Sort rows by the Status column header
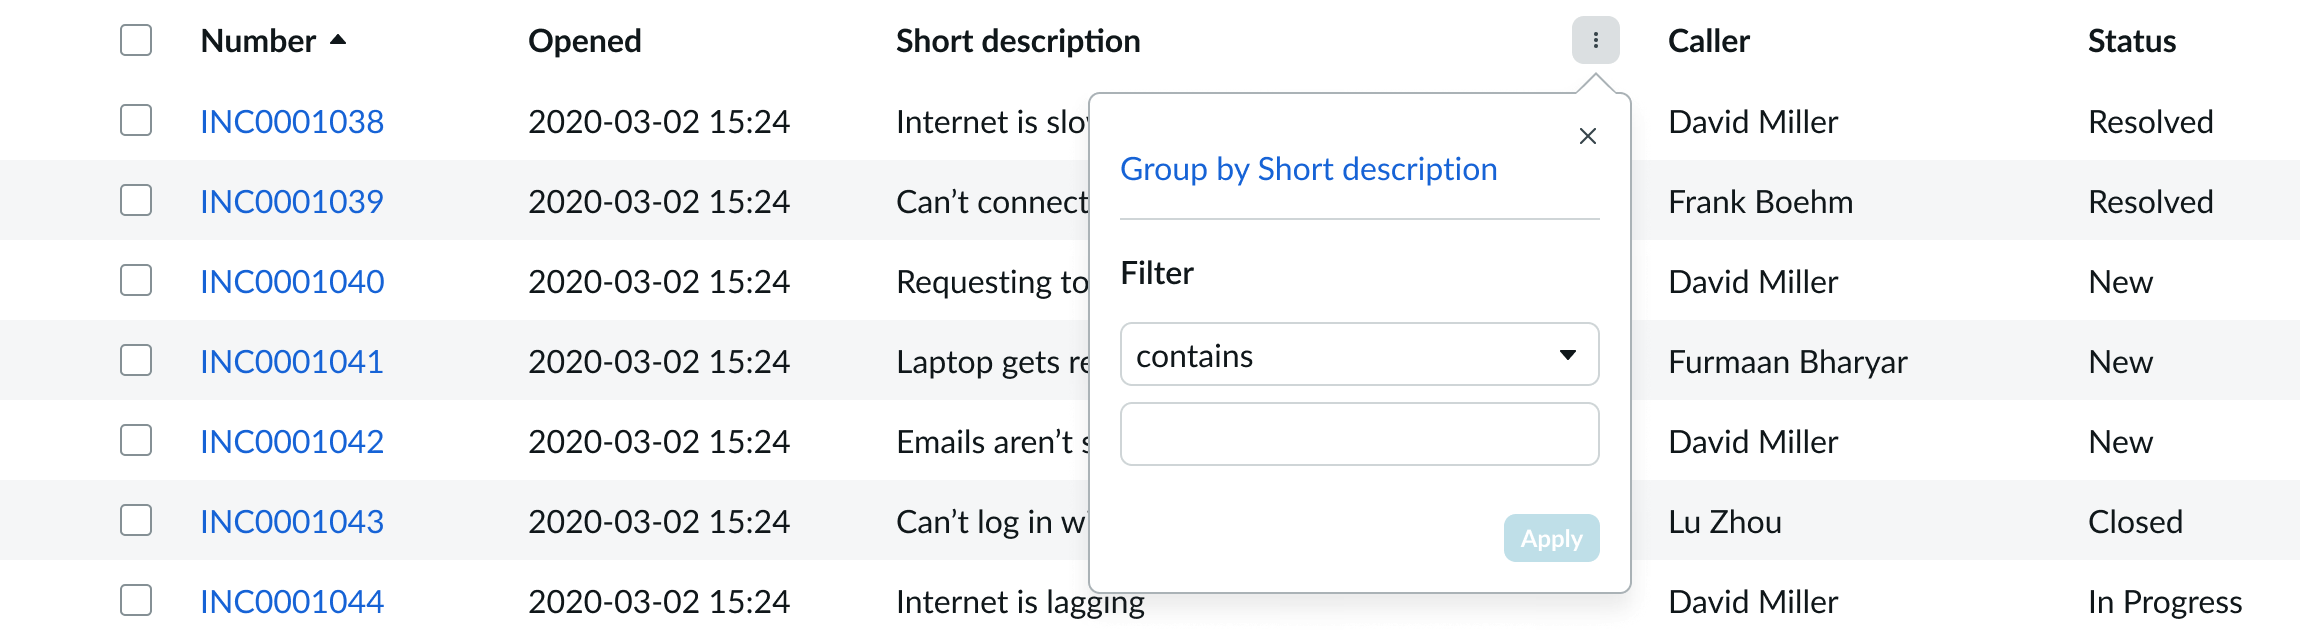Screen dimensions: 2300x640 click(2131, 41)
